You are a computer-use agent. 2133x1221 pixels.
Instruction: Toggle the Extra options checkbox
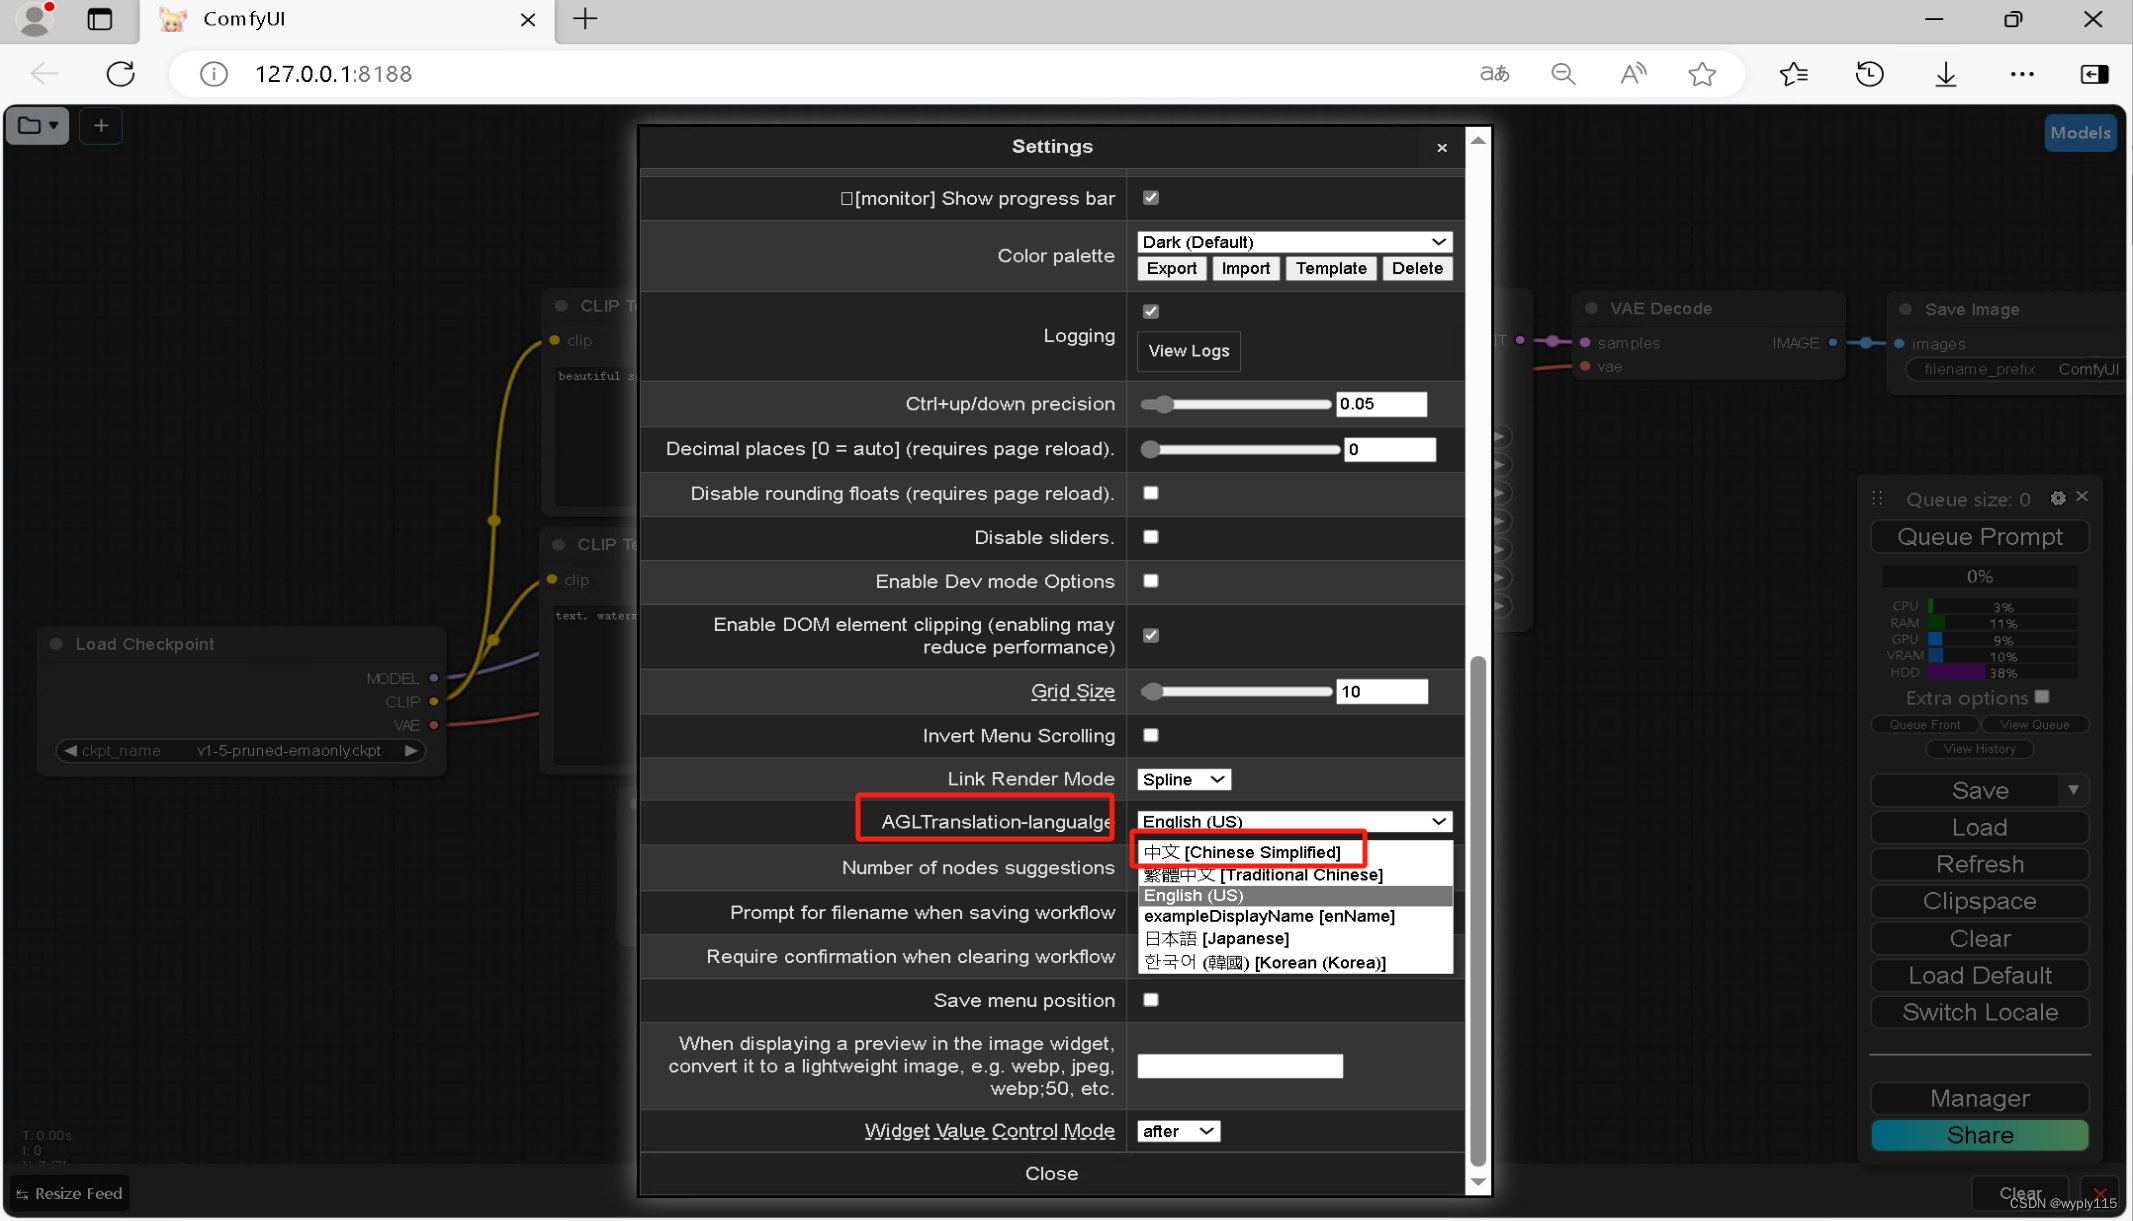(2042, 697)
